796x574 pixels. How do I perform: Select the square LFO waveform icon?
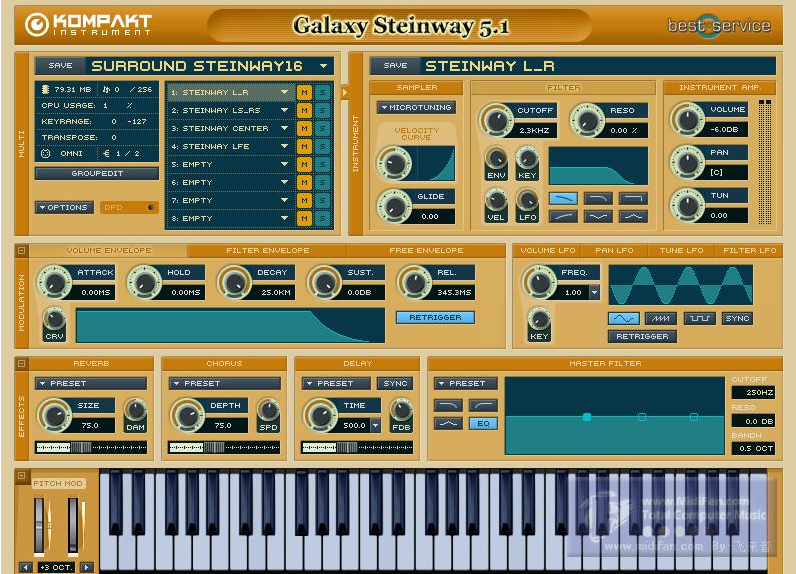[x=700, y=318]
